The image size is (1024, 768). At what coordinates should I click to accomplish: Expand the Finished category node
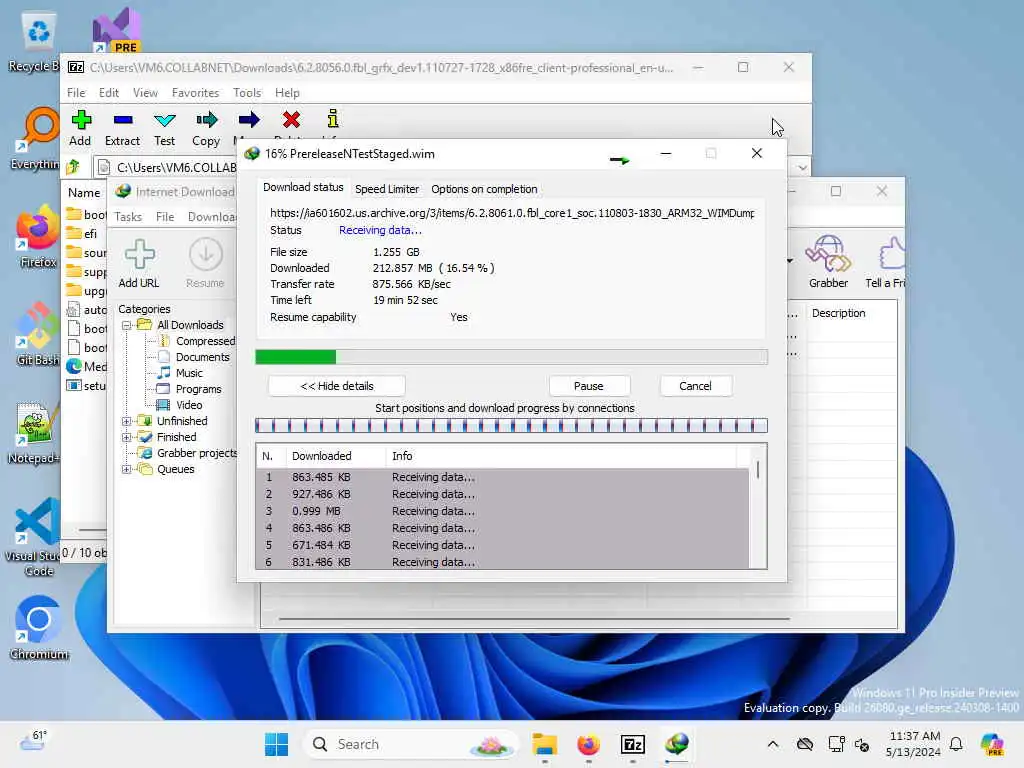click(x=127, y=438)
